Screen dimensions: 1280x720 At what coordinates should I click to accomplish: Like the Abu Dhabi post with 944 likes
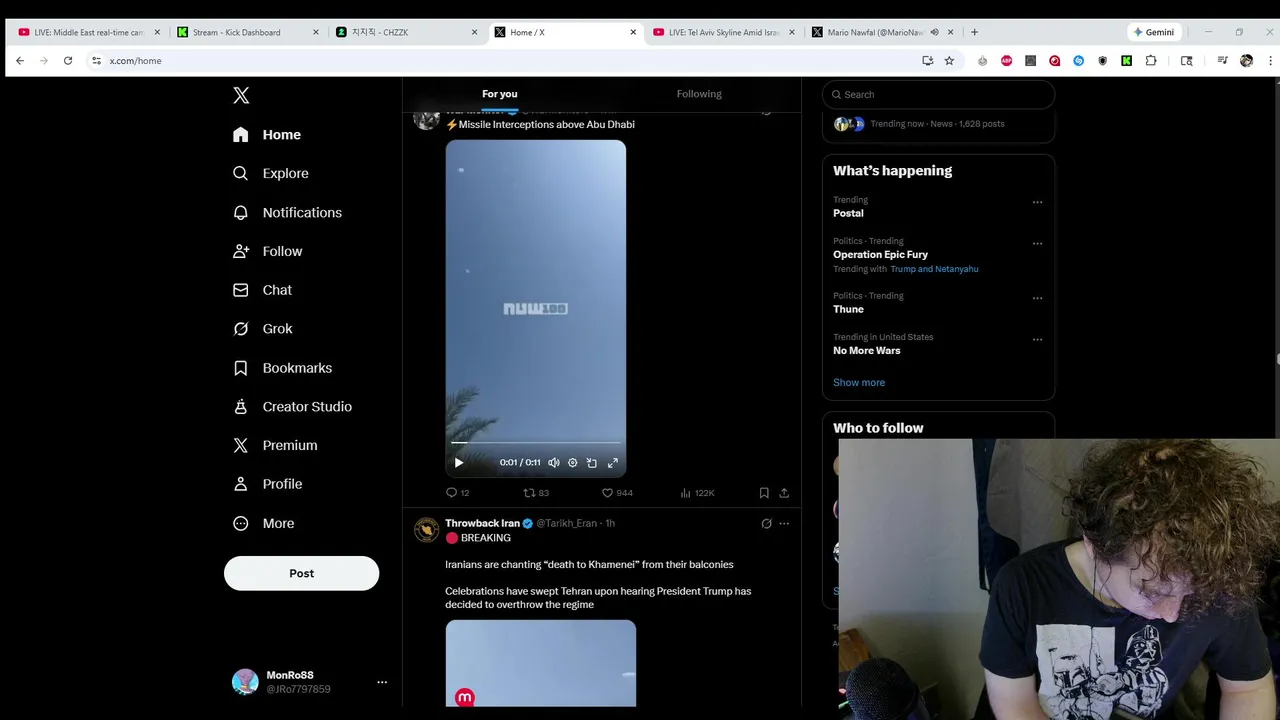click(x=617, y=493)
